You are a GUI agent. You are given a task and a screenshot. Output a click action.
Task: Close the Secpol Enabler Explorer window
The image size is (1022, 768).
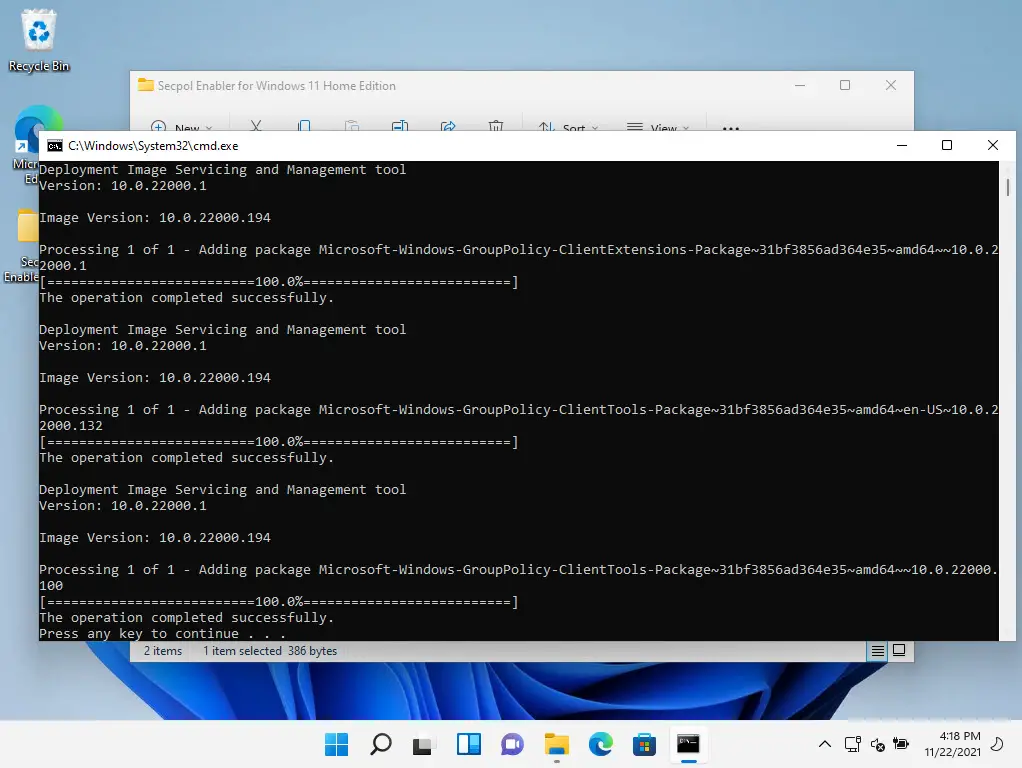coord(891,85)
